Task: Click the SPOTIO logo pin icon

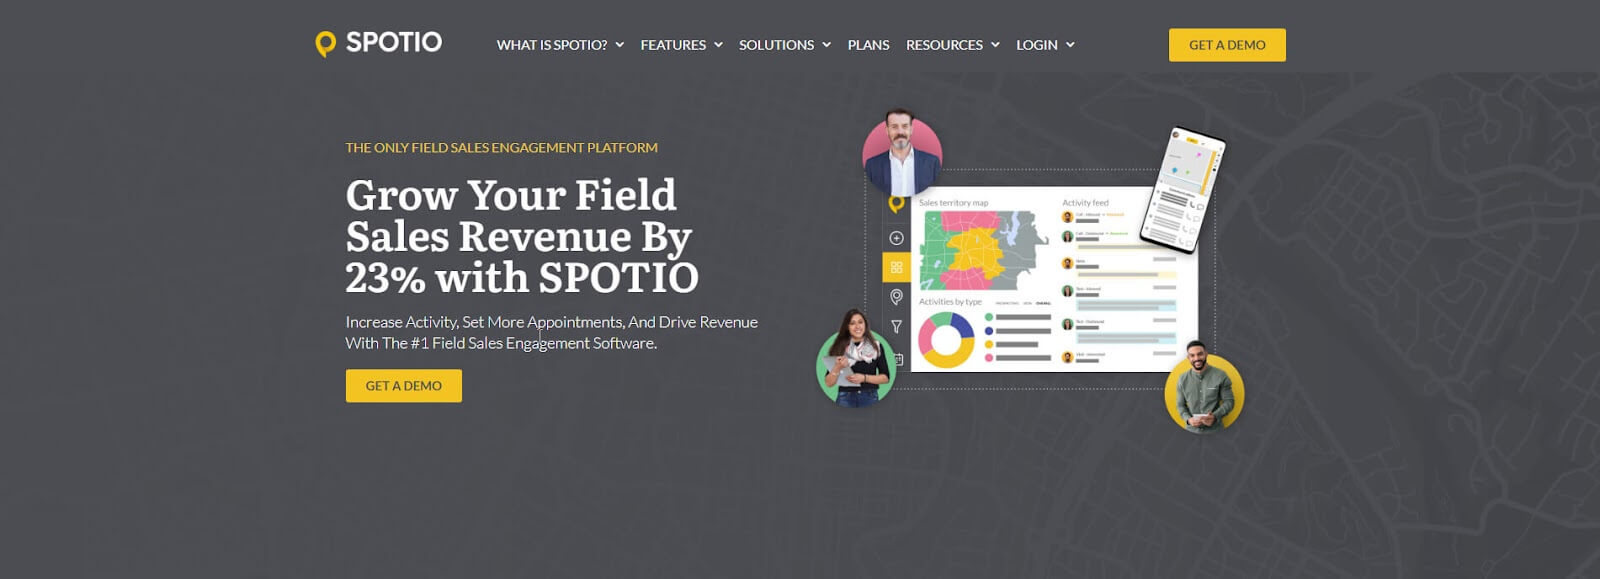Action: click(325, 44)
